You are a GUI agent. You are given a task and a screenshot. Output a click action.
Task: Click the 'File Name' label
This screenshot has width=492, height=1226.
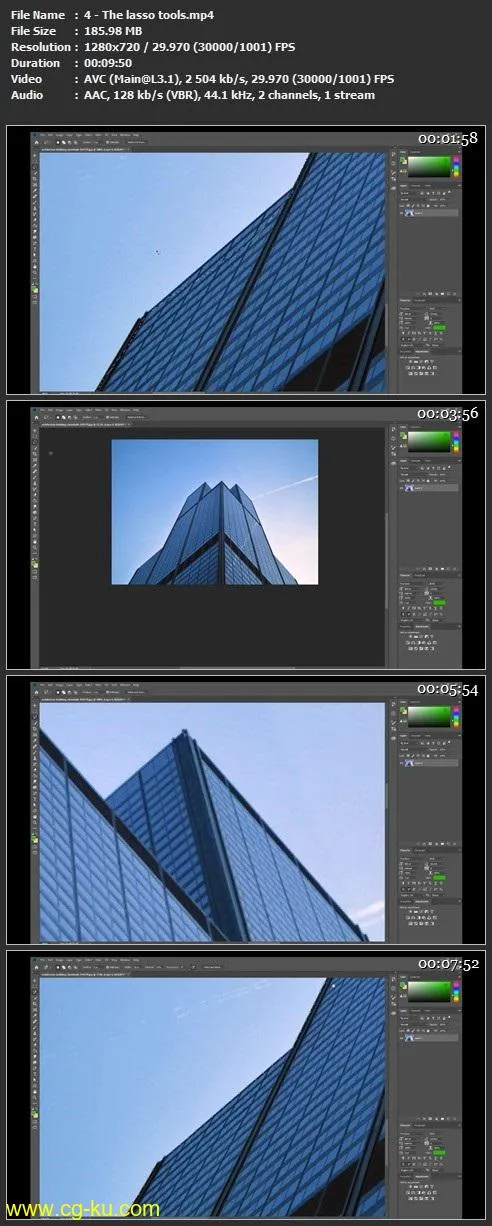(37, 15)
